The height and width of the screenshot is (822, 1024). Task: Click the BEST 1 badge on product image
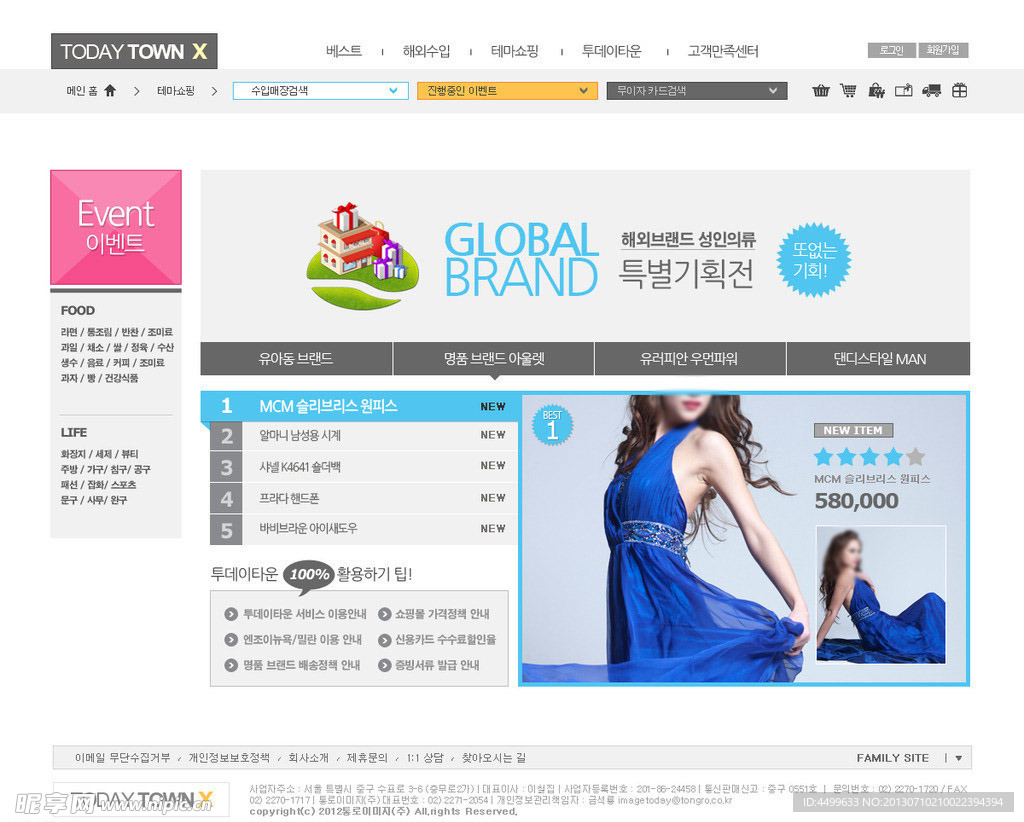click(552, 426)
